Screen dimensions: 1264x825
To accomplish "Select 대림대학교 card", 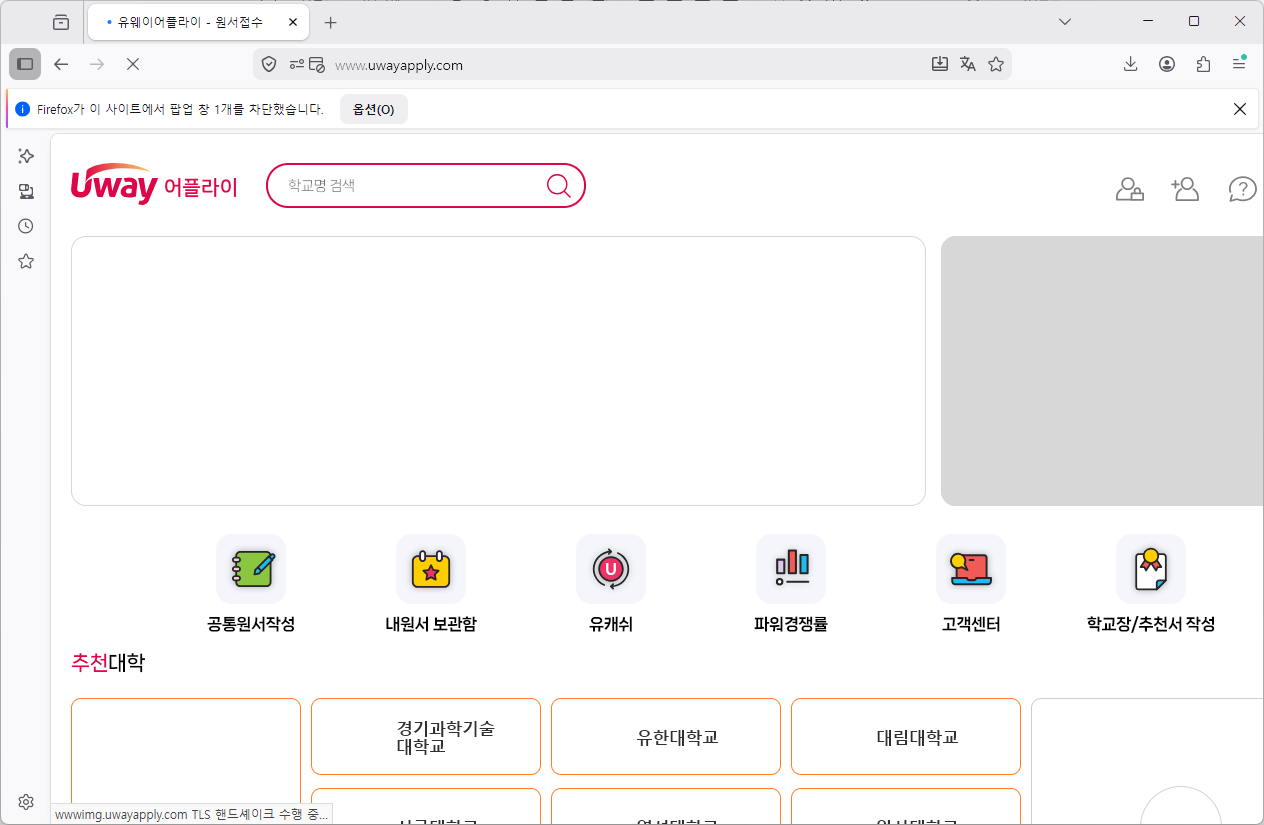I will click(906, 737).
